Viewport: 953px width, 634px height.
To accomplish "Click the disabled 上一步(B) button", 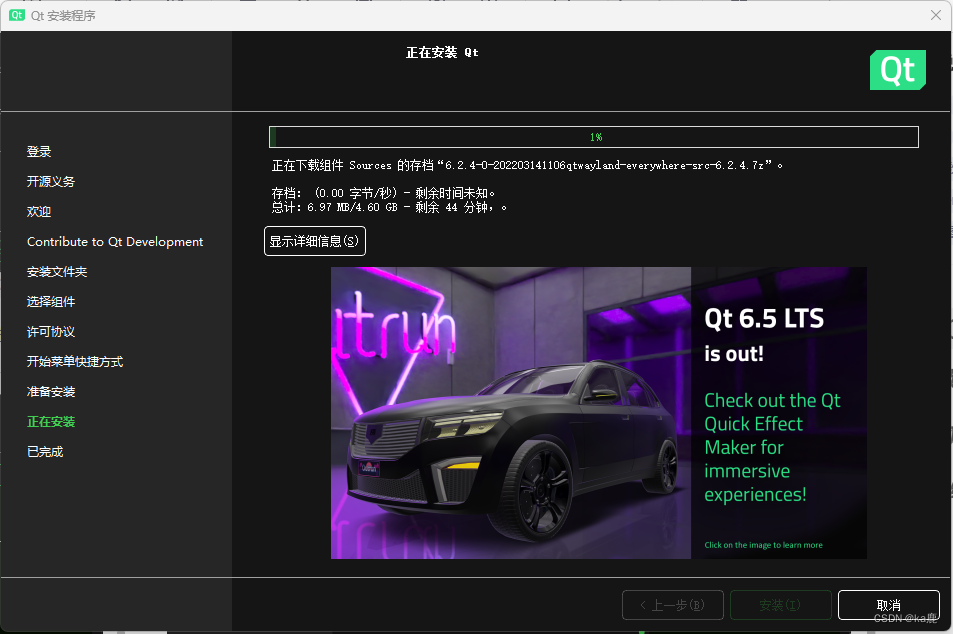I will (673, 605).
